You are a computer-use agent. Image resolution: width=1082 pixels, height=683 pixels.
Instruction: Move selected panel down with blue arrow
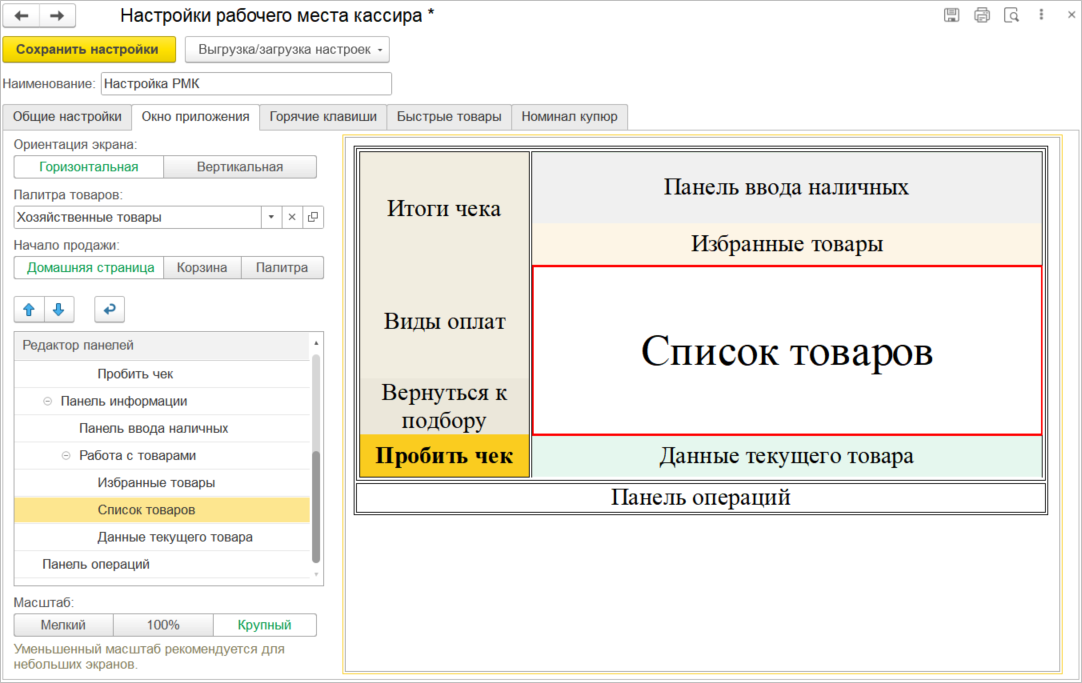pos(59,310)
